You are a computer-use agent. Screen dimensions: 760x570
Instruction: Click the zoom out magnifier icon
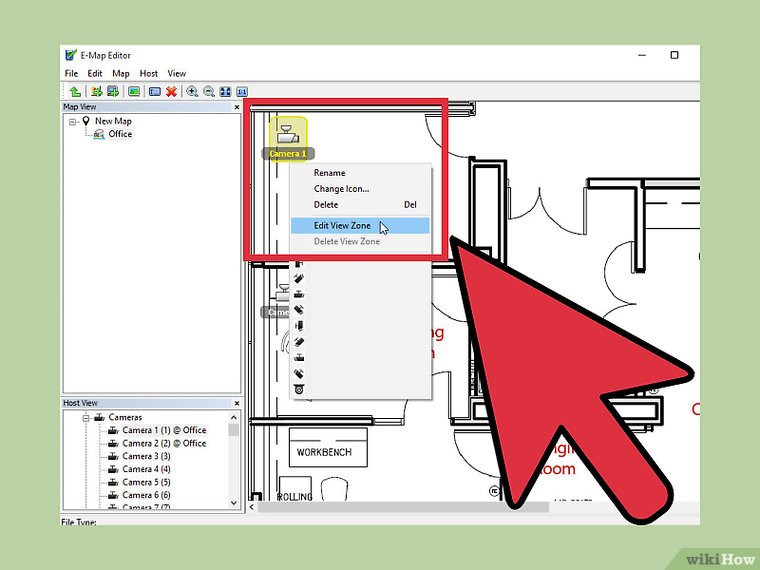209,91
